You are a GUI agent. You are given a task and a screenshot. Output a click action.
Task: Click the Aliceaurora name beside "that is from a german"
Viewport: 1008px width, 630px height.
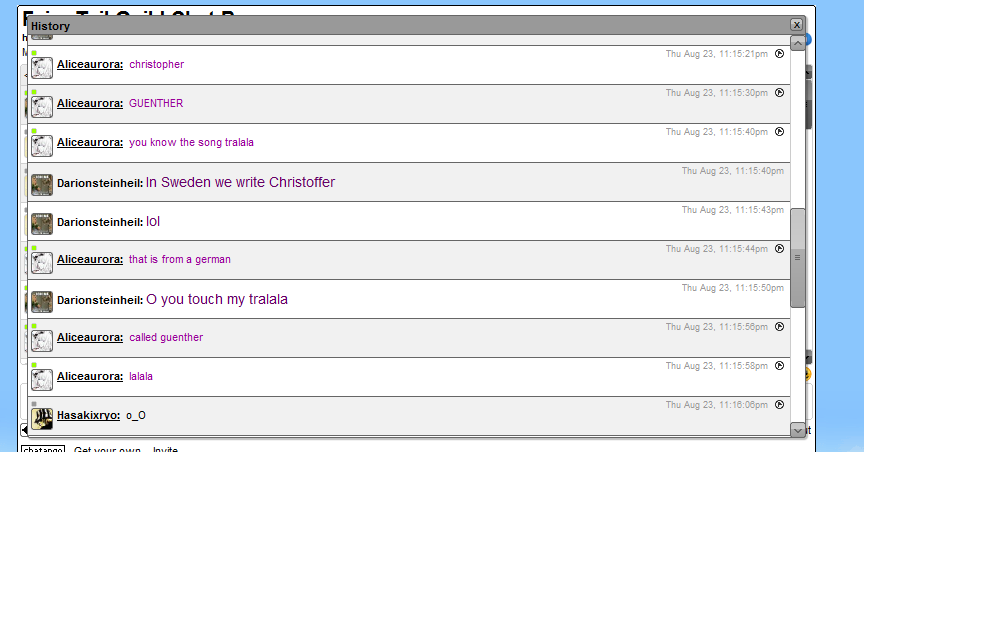90,259
